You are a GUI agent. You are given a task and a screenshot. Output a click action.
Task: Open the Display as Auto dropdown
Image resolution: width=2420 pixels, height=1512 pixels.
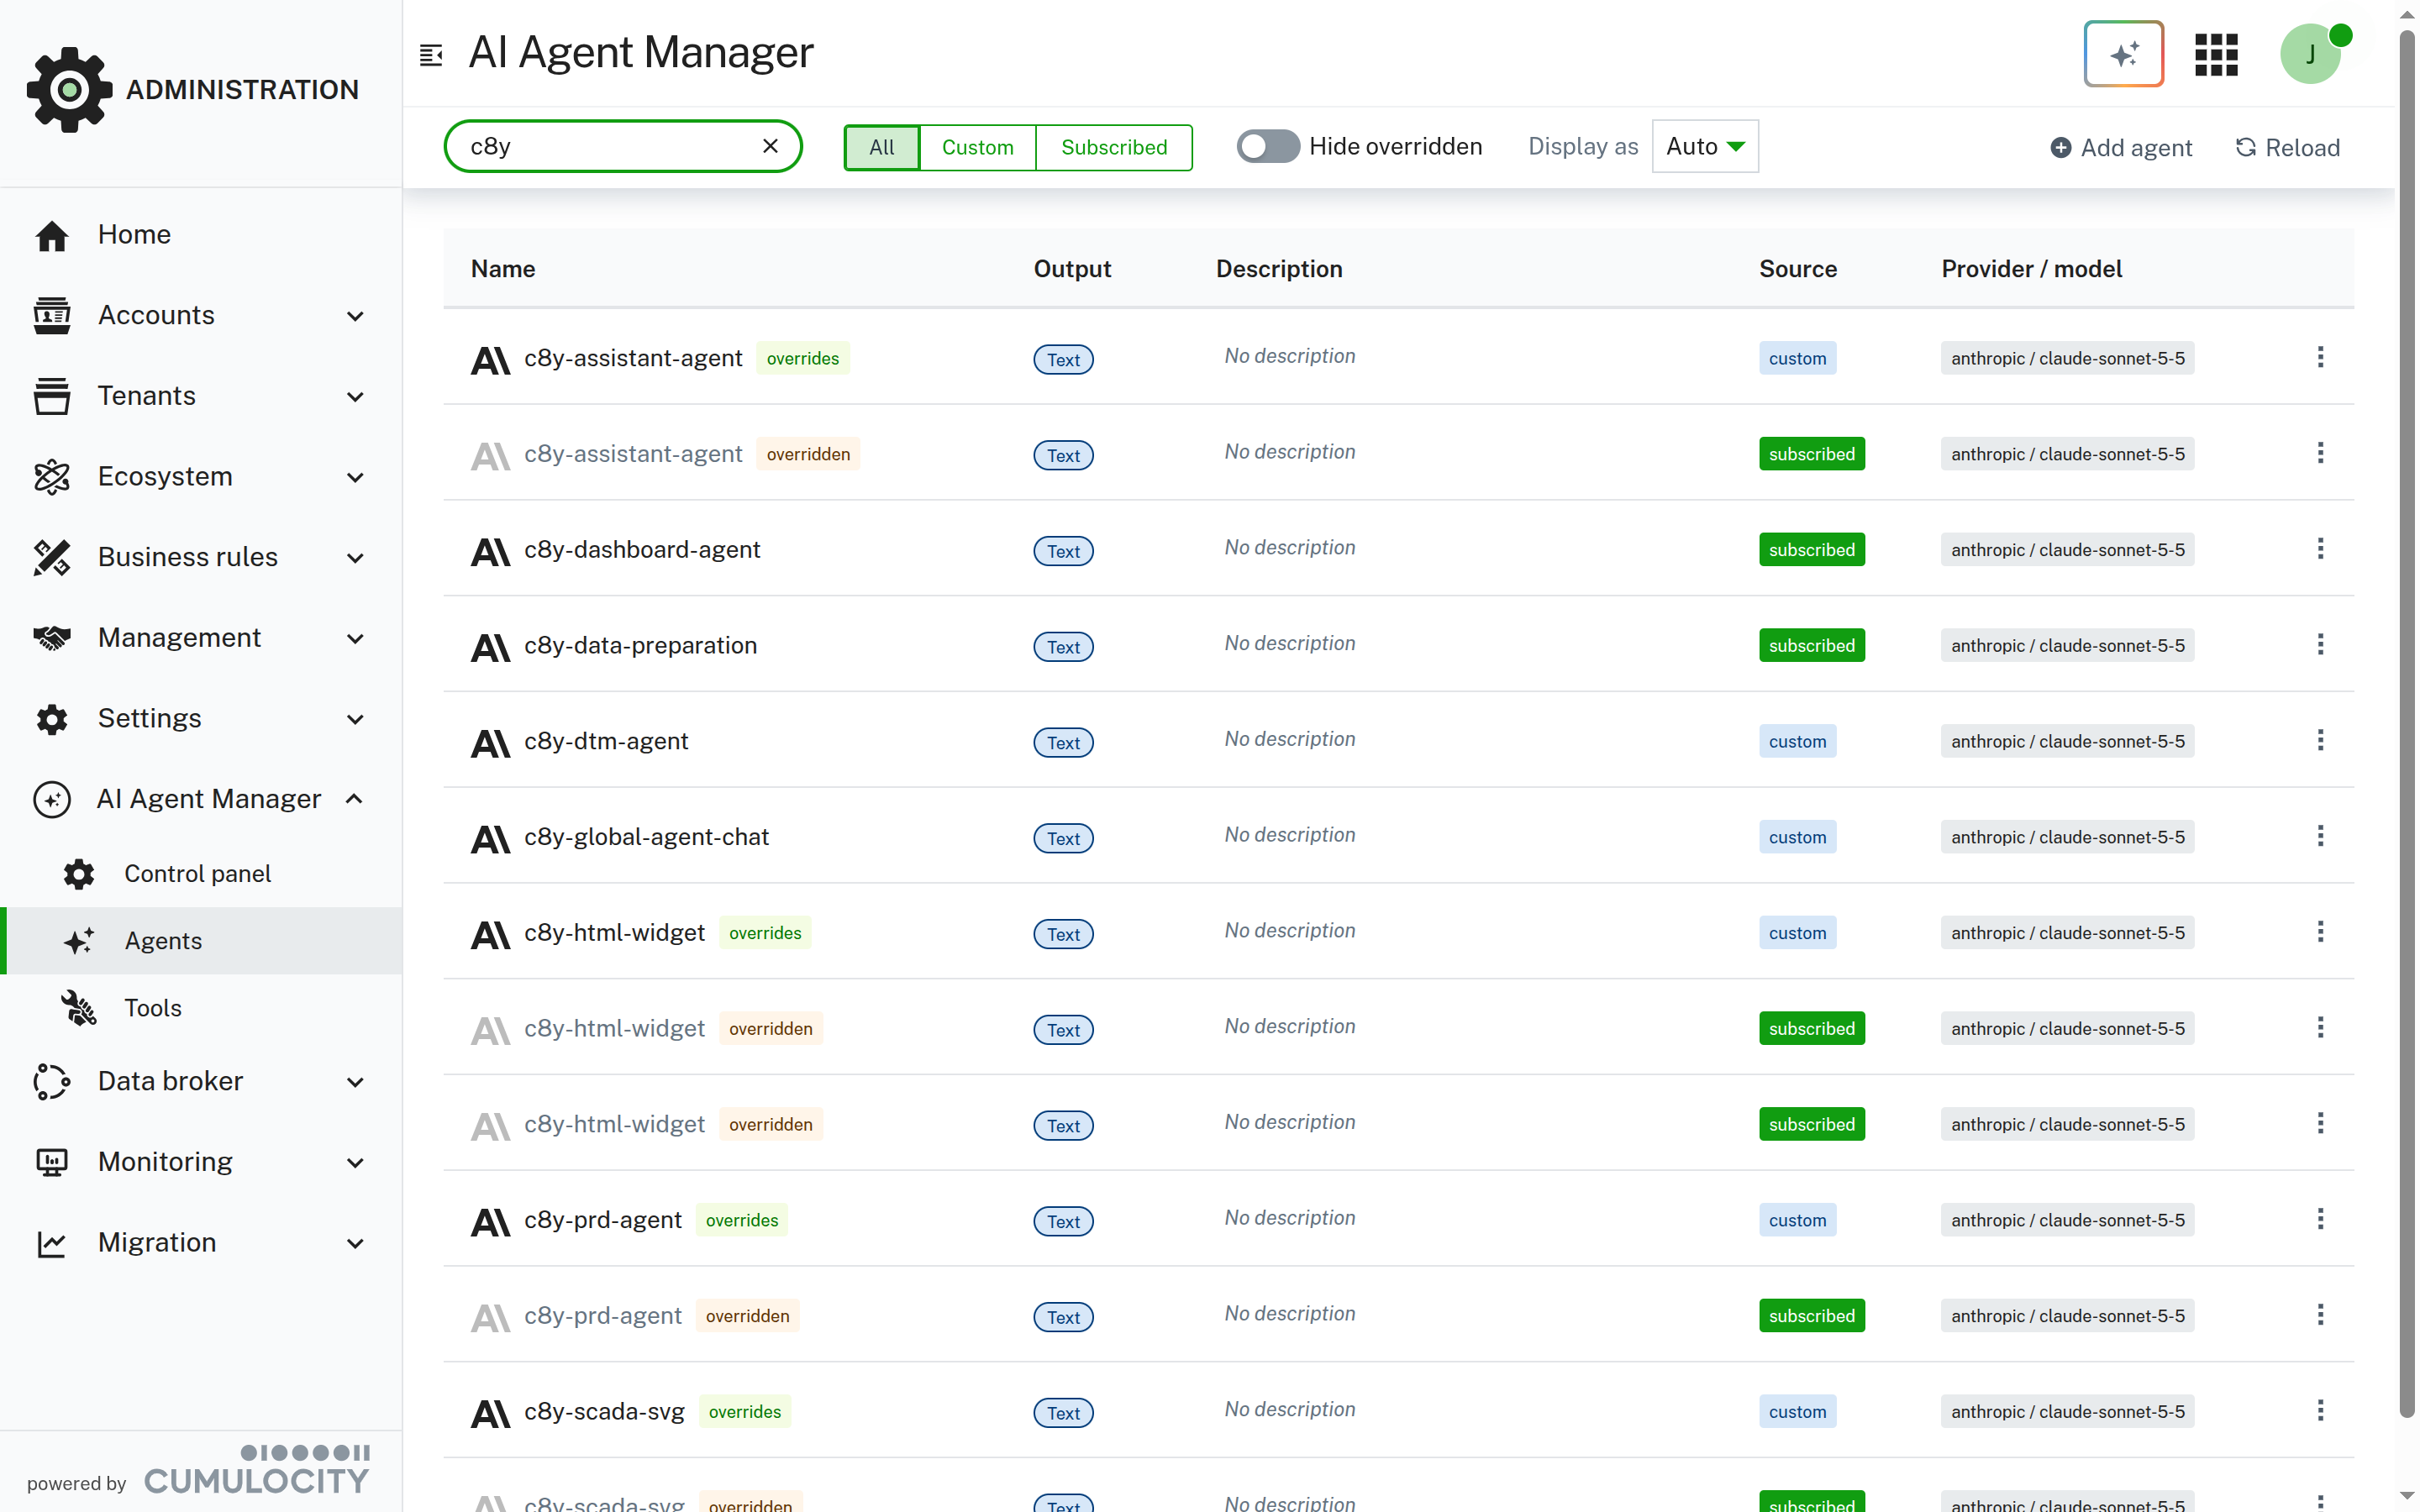coord(1705,146)
